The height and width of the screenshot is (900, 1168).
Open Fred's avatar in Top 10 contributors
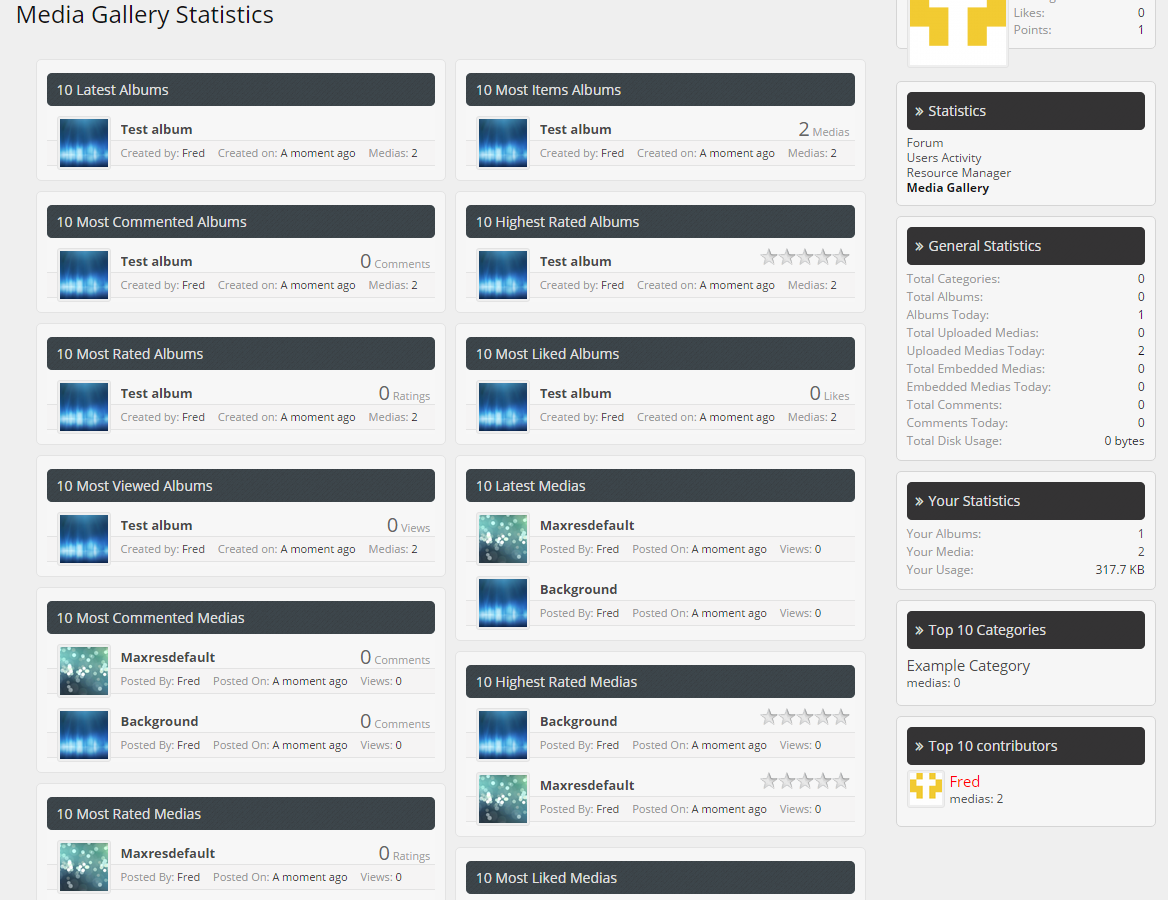coord(926,789)
